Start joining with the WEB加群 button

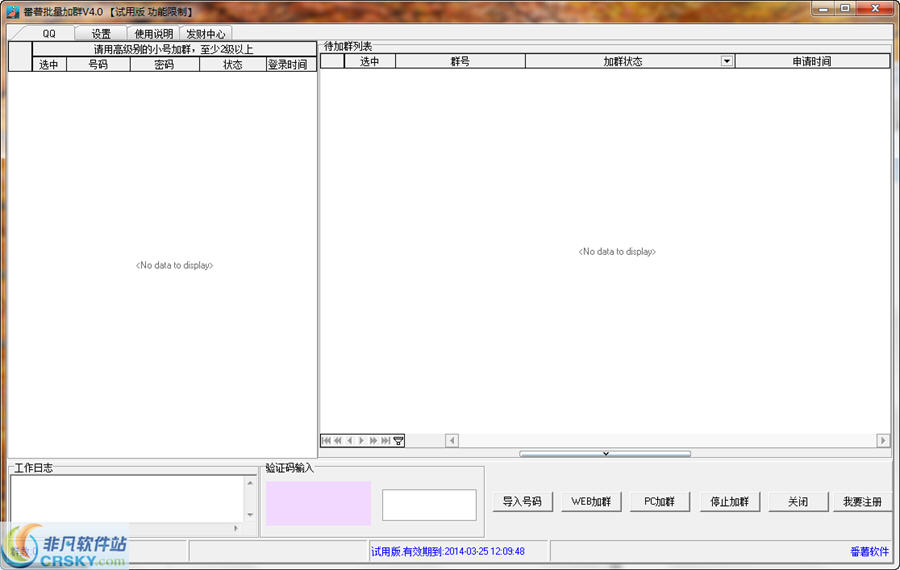pos(591,502)
